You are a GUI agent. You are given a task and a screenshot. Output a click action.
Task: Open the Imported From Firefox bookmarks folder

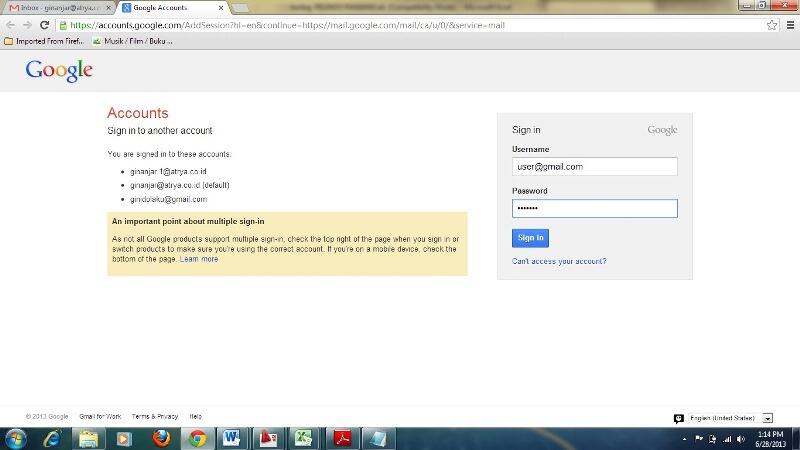click(x=44, y=41)
